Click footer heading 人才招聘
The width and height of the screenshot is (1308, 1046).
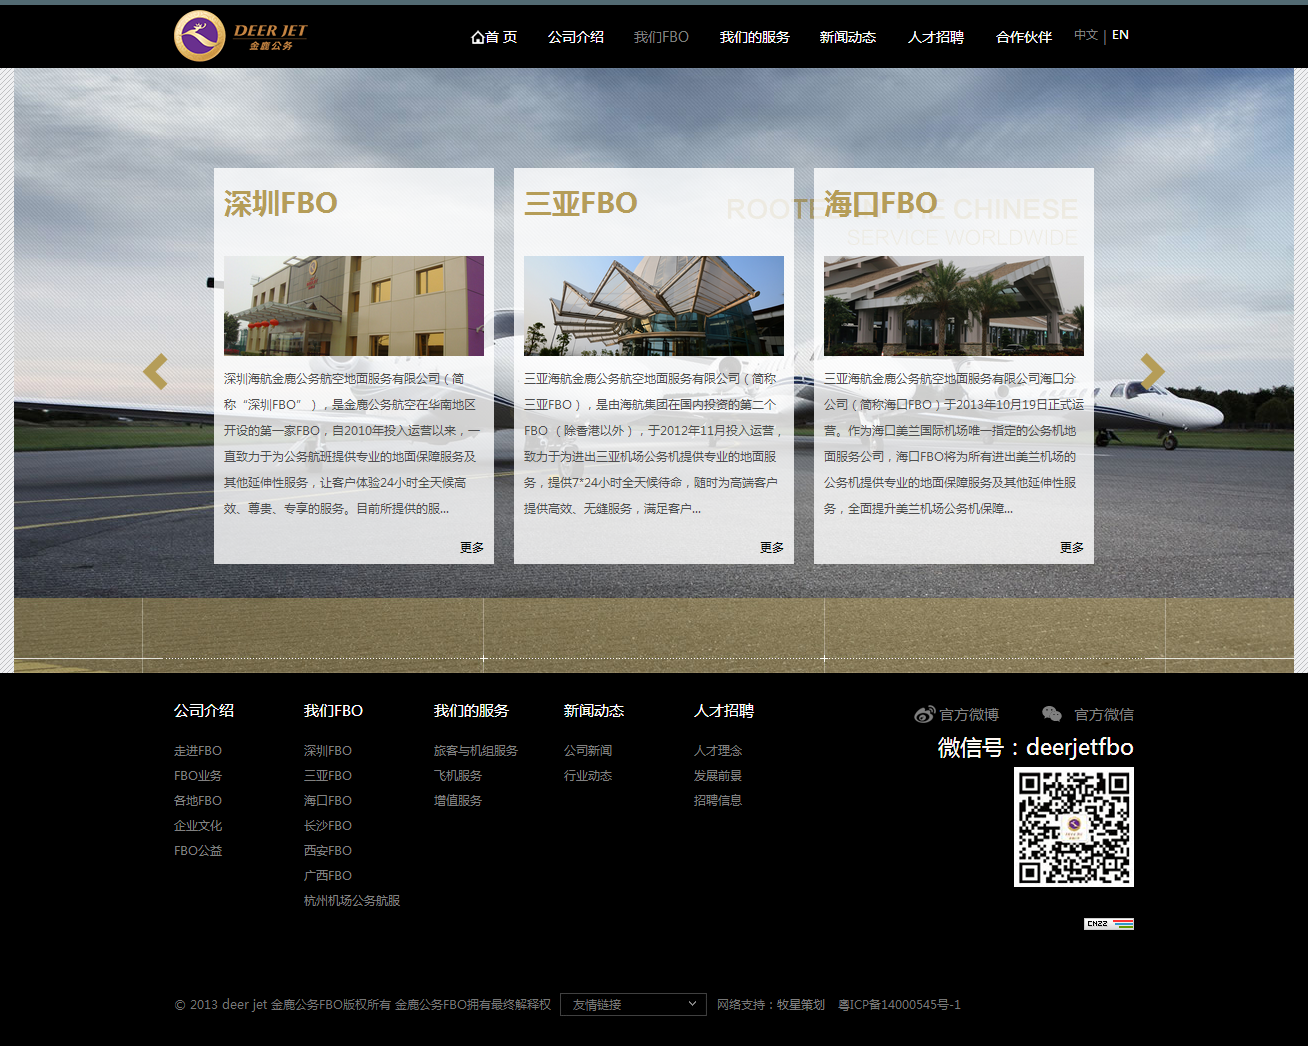pyautogui.click(x=724, y=711)
